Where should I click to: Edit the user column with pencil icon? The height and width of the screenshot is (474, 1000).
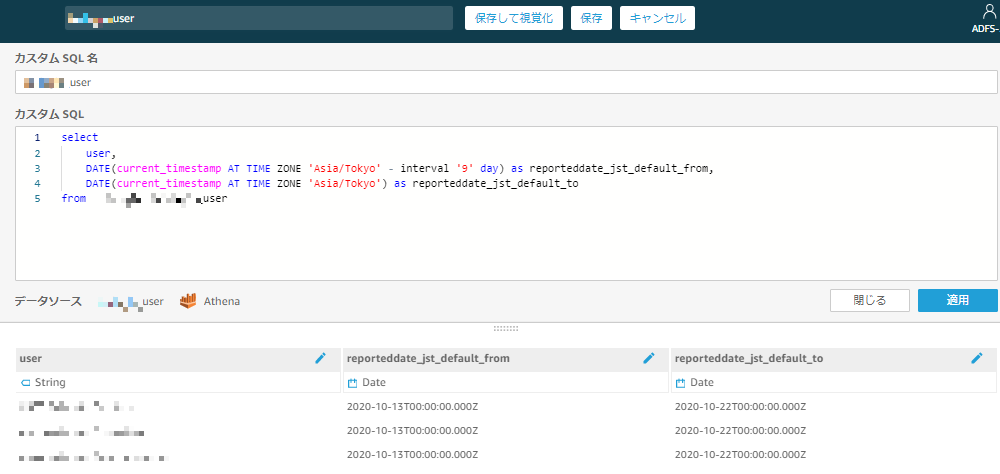pos(321,359)
